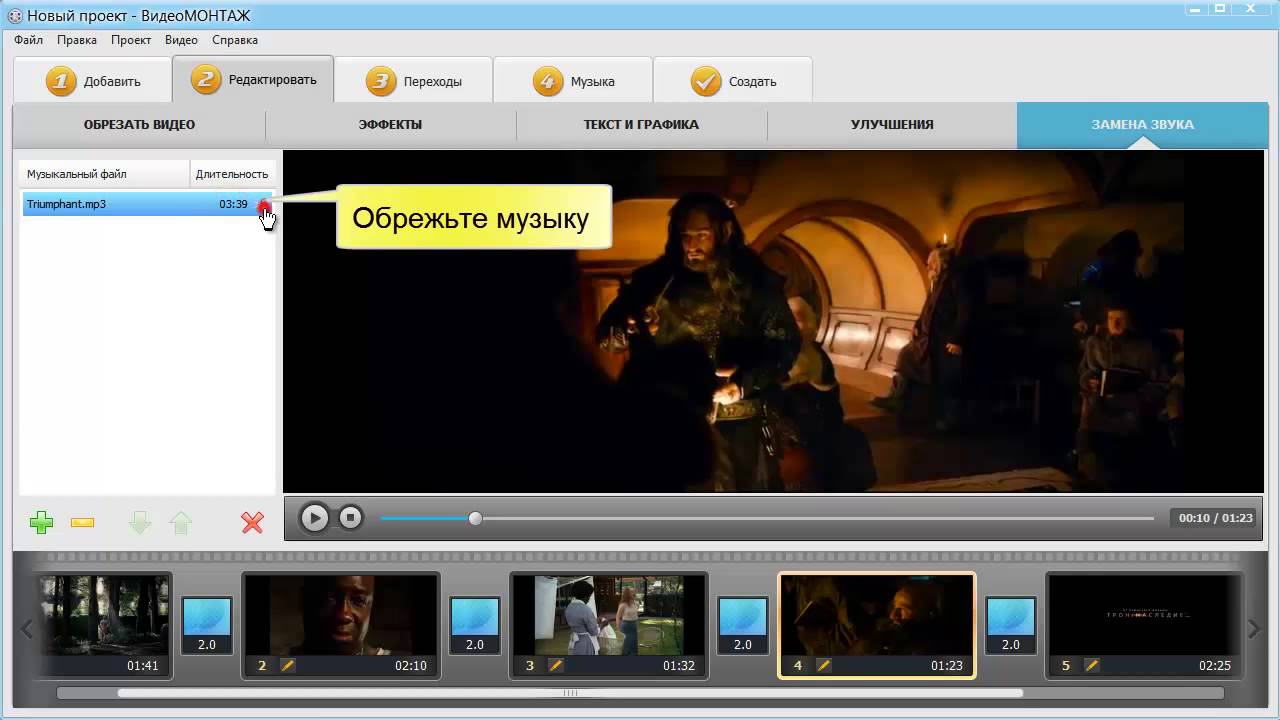Click the playback position slider handle

475,518
